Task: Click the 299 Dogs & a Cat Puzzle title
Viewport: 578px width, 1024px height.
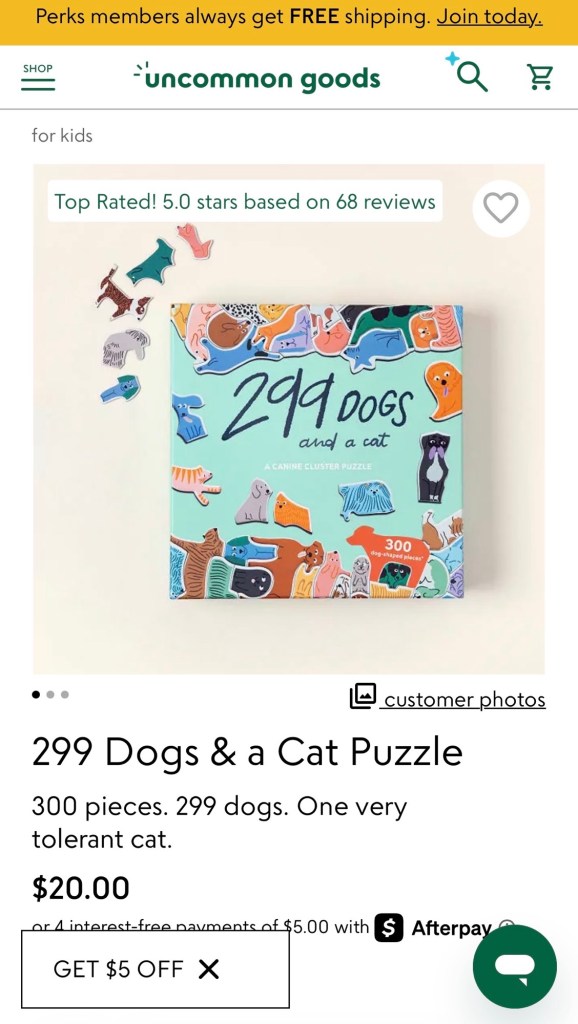Action: 247,752
